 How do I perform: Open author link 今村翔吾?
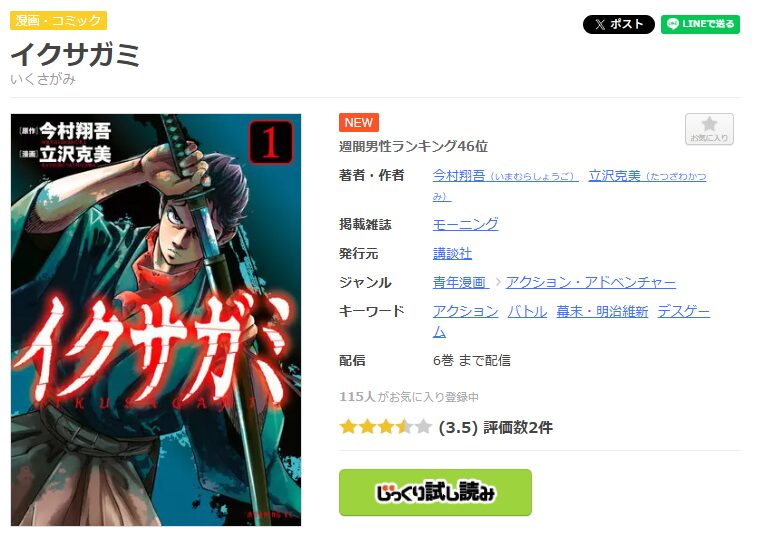(x=505, y=176)
